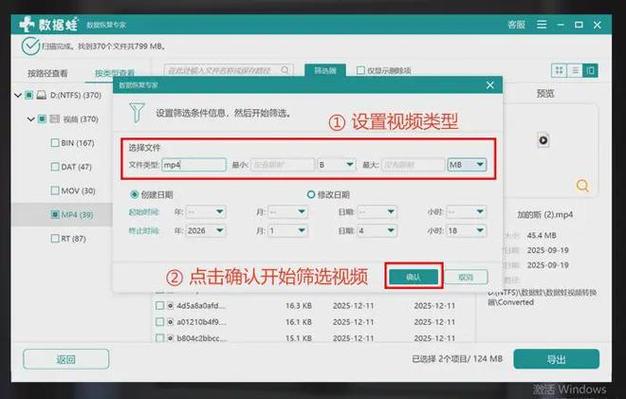
Task: Check the BIN (167) checkbox
Action: 55,143
